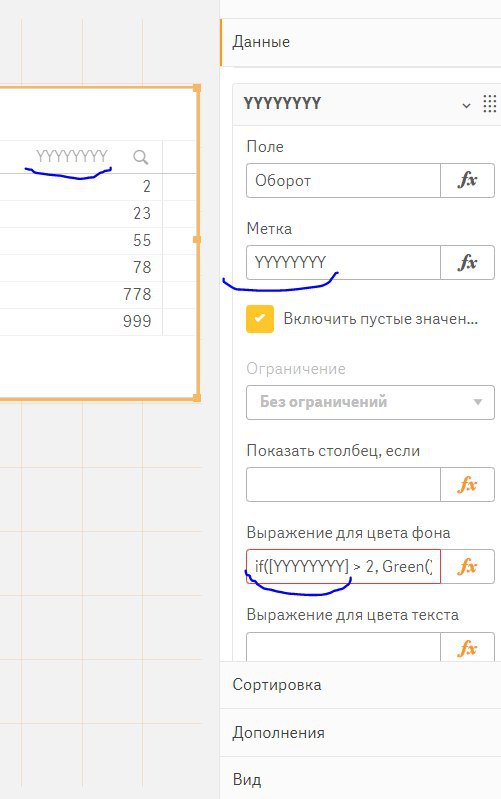The image size is (501, 799).
Task: Click the search icon in table header
Action: (x=141, y=157)
